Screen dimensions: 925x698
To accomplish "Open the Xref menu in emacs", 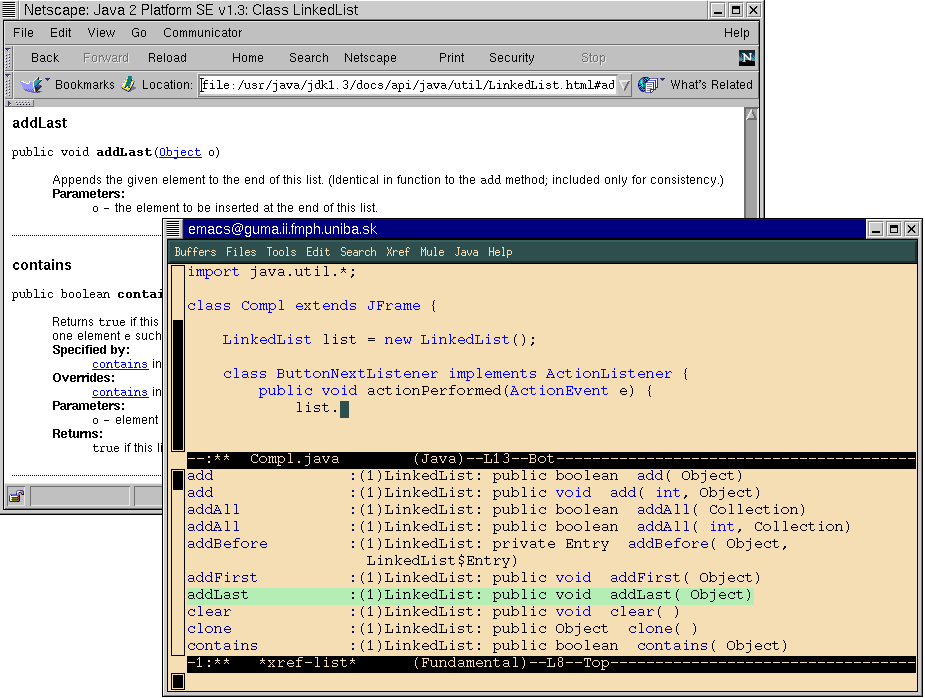I will pos(398,252).
